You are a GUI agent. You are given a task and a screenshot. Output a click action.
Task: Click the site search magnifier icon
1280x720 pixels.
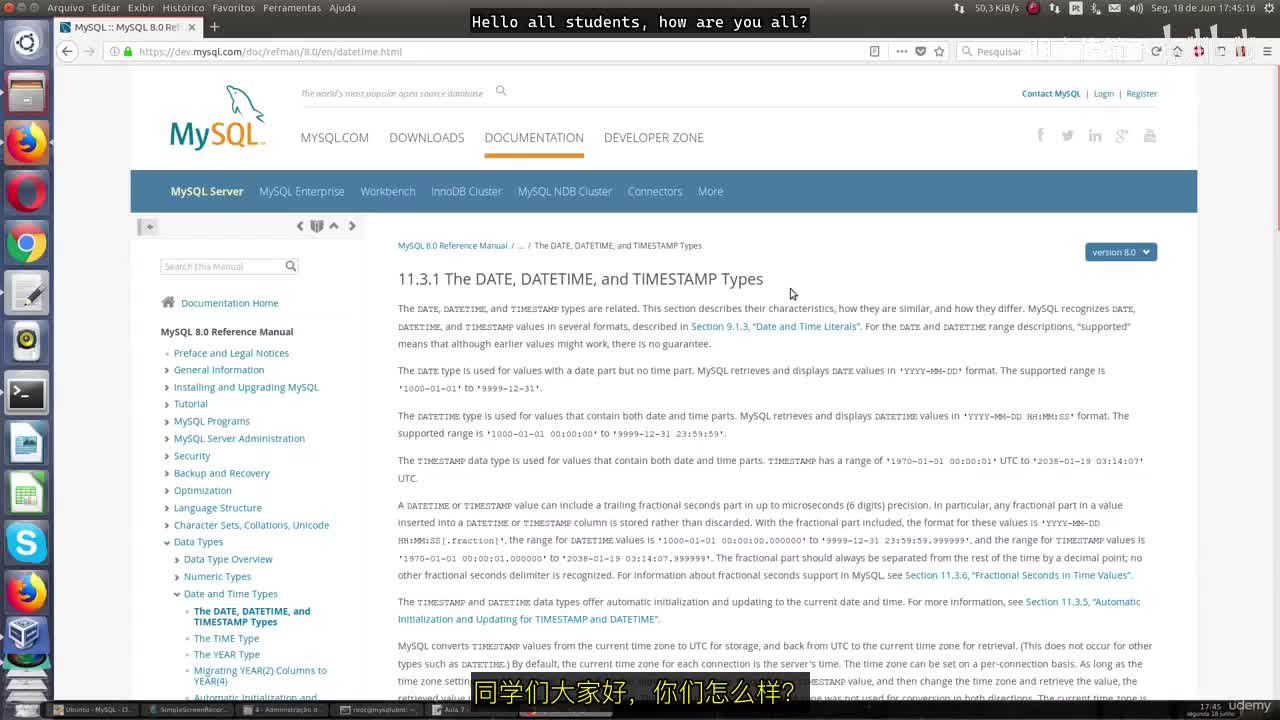501,91
